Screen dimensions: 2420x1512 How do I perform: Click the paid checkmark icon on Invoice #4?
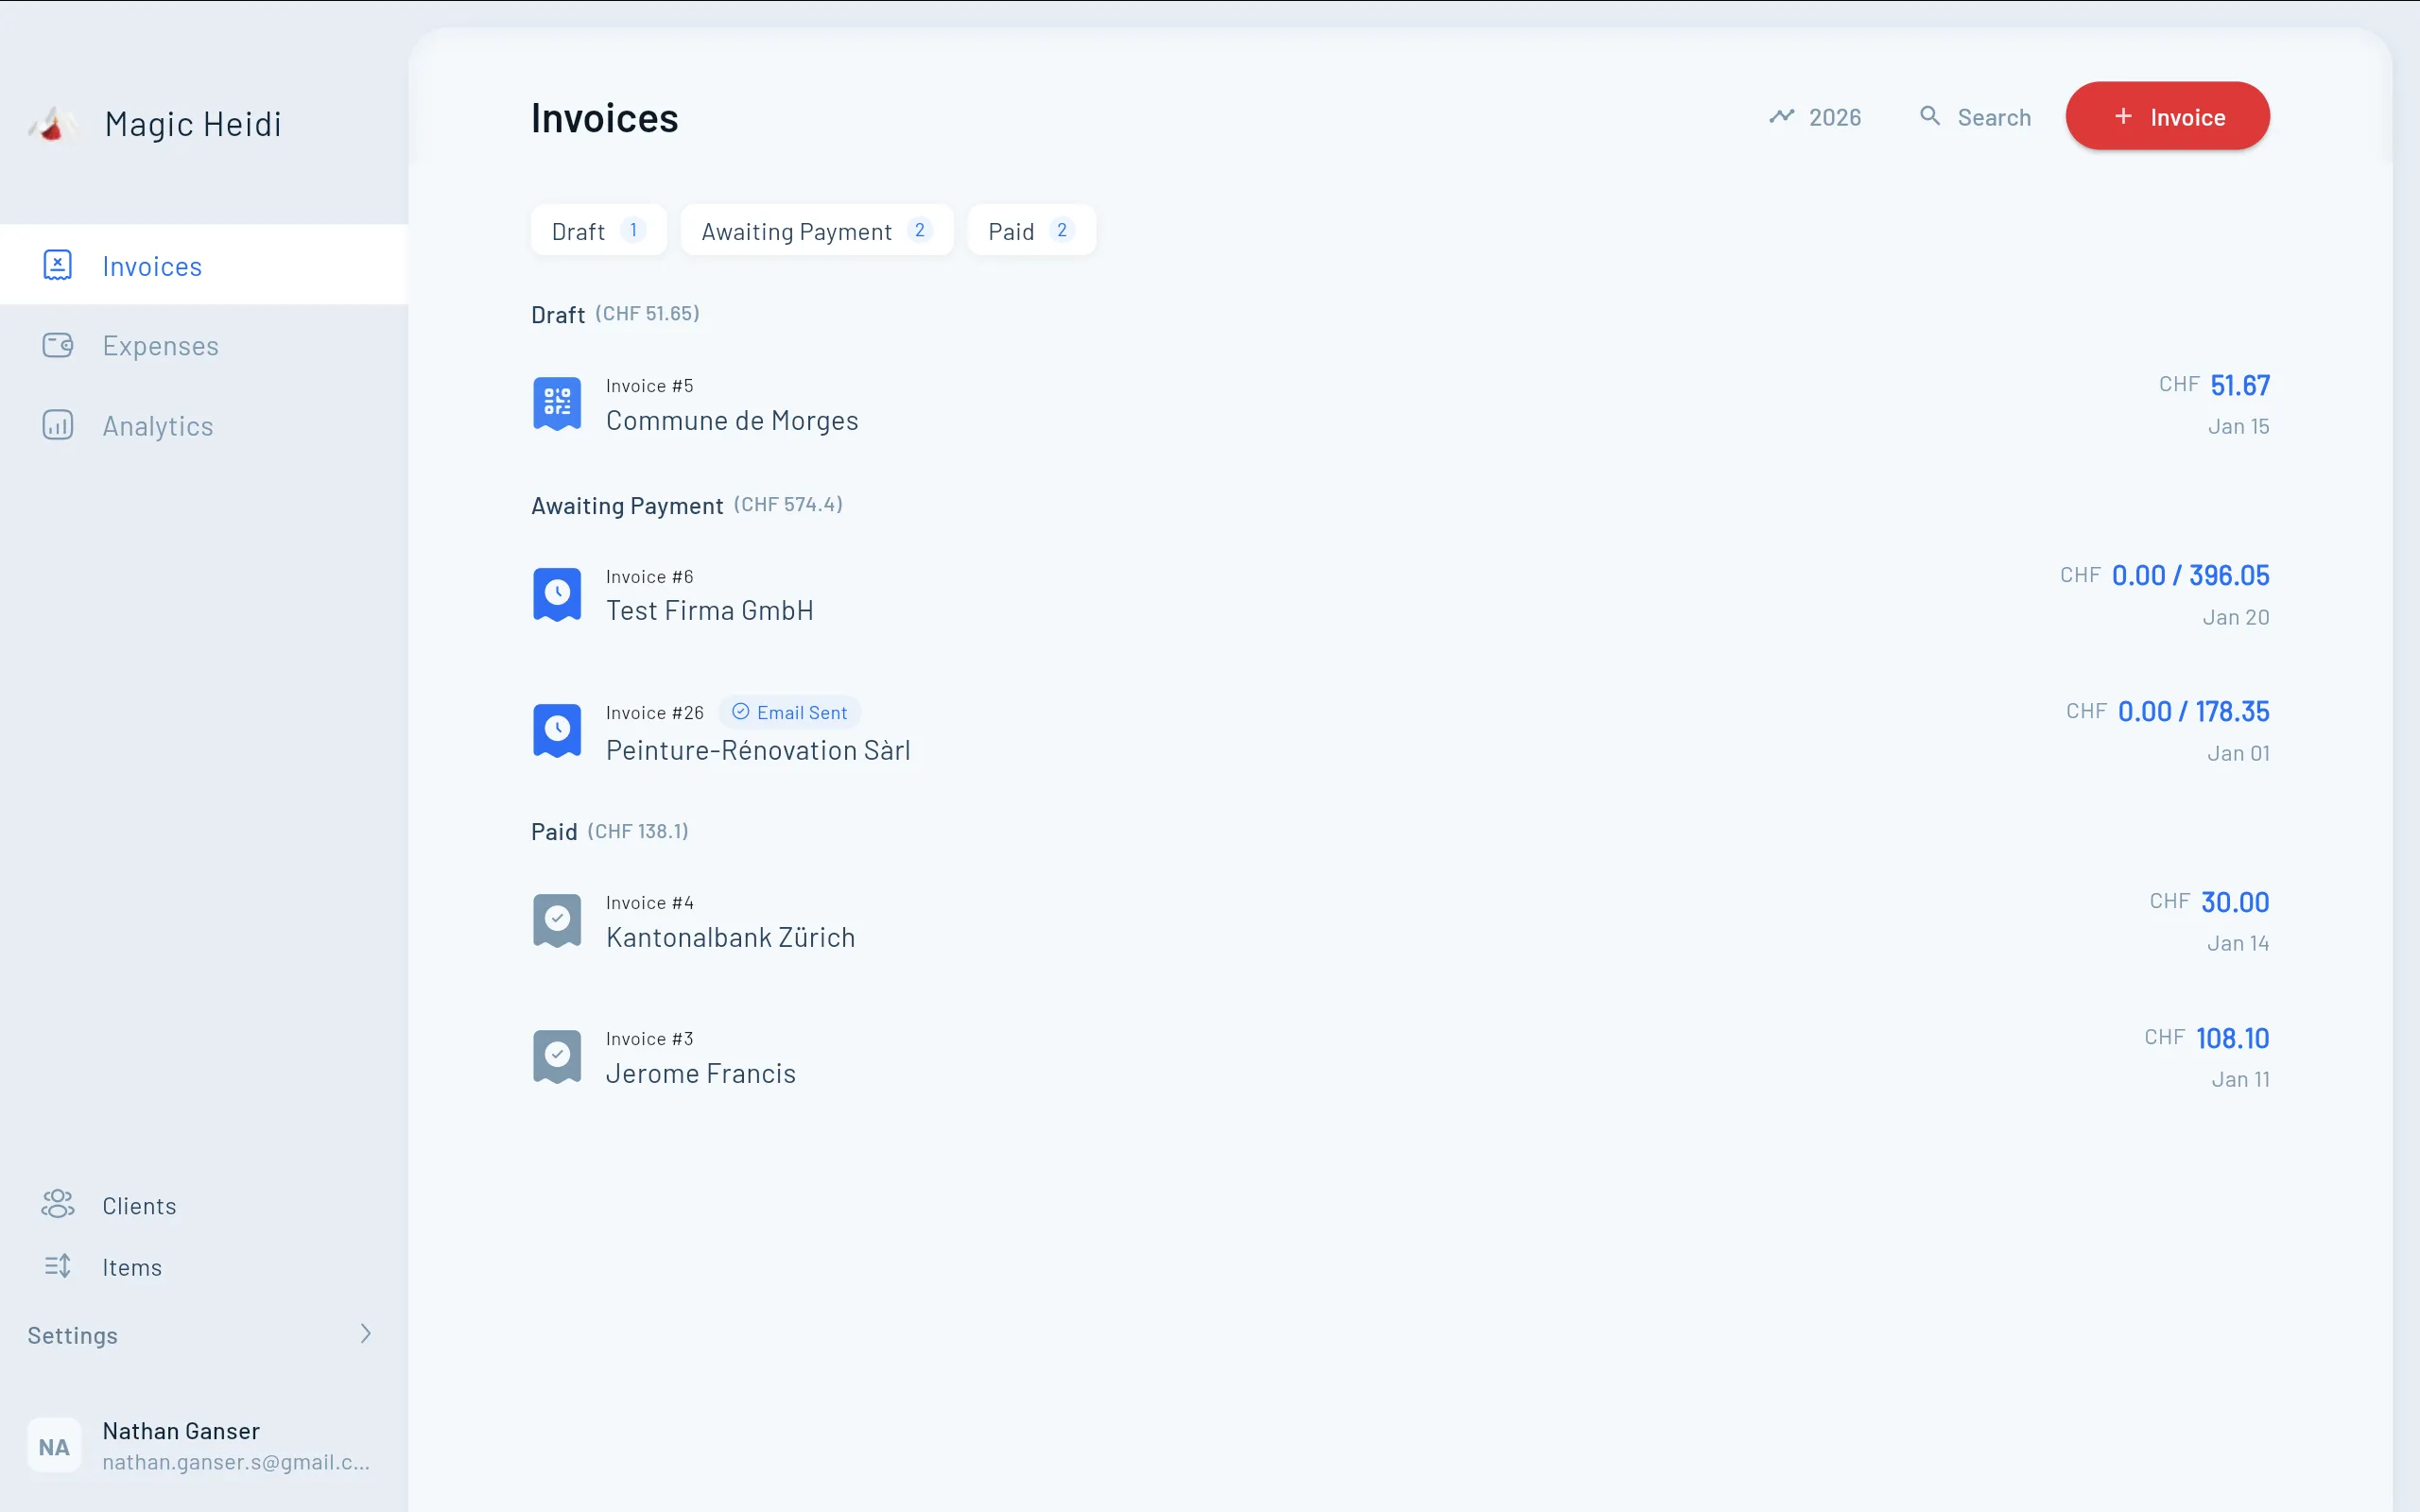[557, 919]
